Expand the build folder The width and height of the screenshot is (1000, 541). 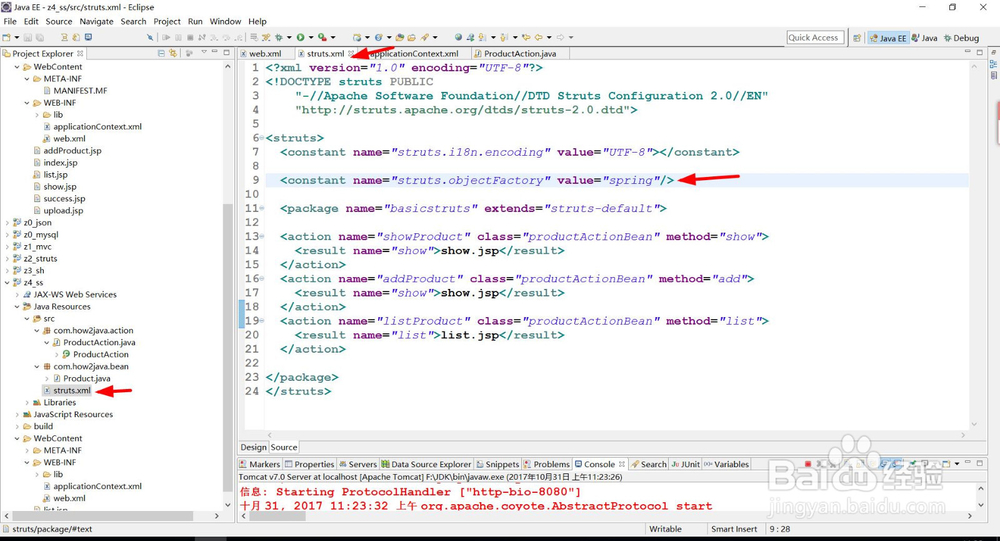[x=17, y=426]
